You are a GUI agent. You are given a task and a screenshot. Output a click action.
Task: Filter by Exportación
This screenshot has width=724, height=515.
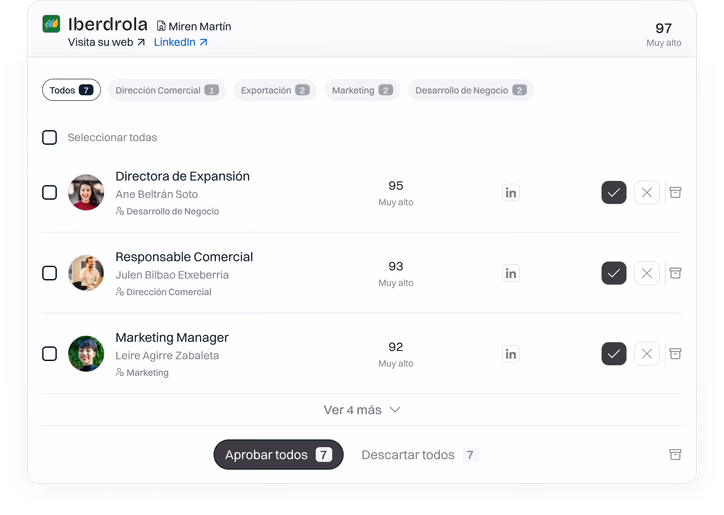point(275,90)
